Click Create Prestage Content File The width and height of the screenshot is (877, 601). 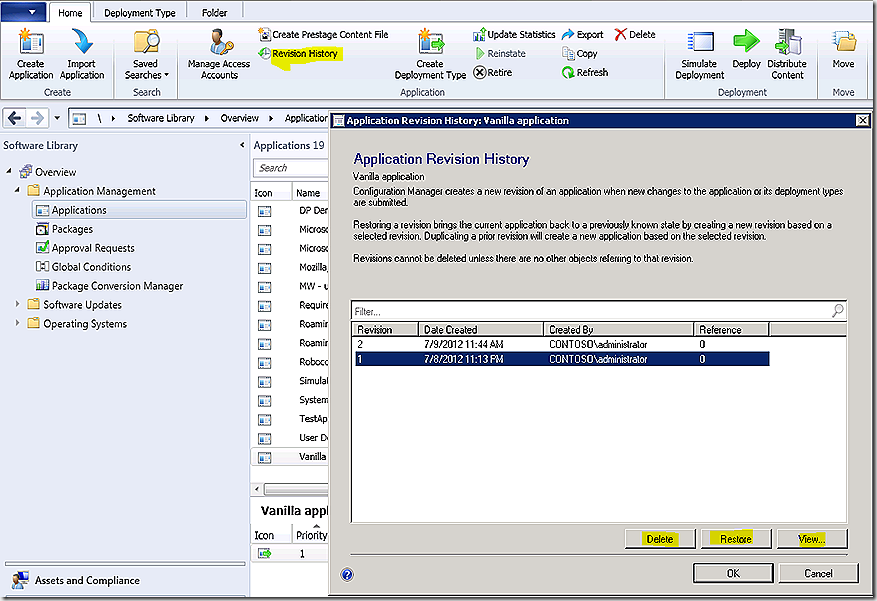click(x=323, y=35)
